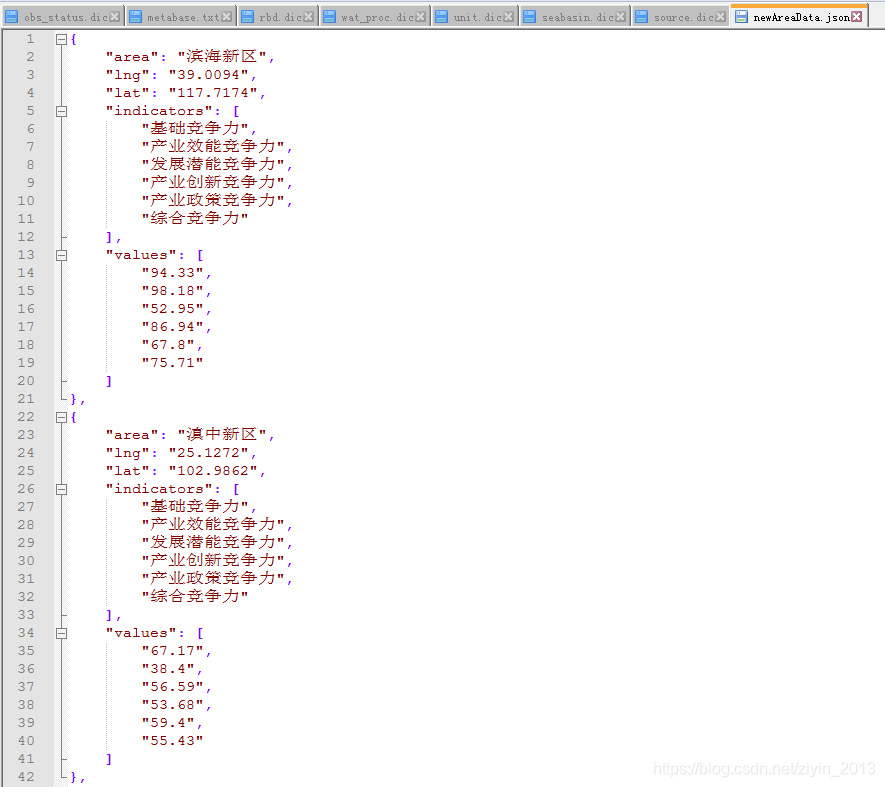
Task: Click the text "综合竞争力" on line 11
Action: tap(195, 218)
